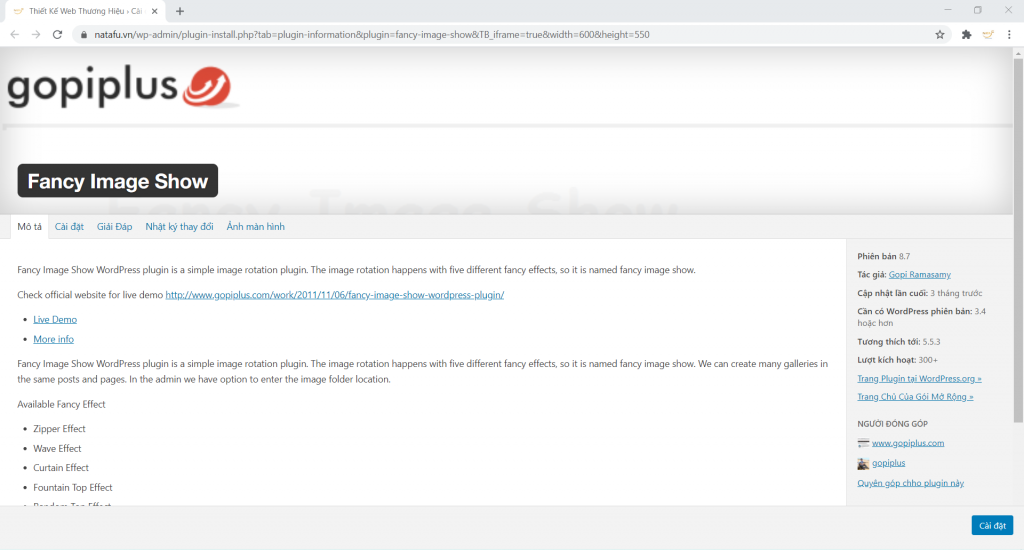Screen dimensions: 1024x550
Task: Open Chrome's three-dot menu
Action: 1009,35
